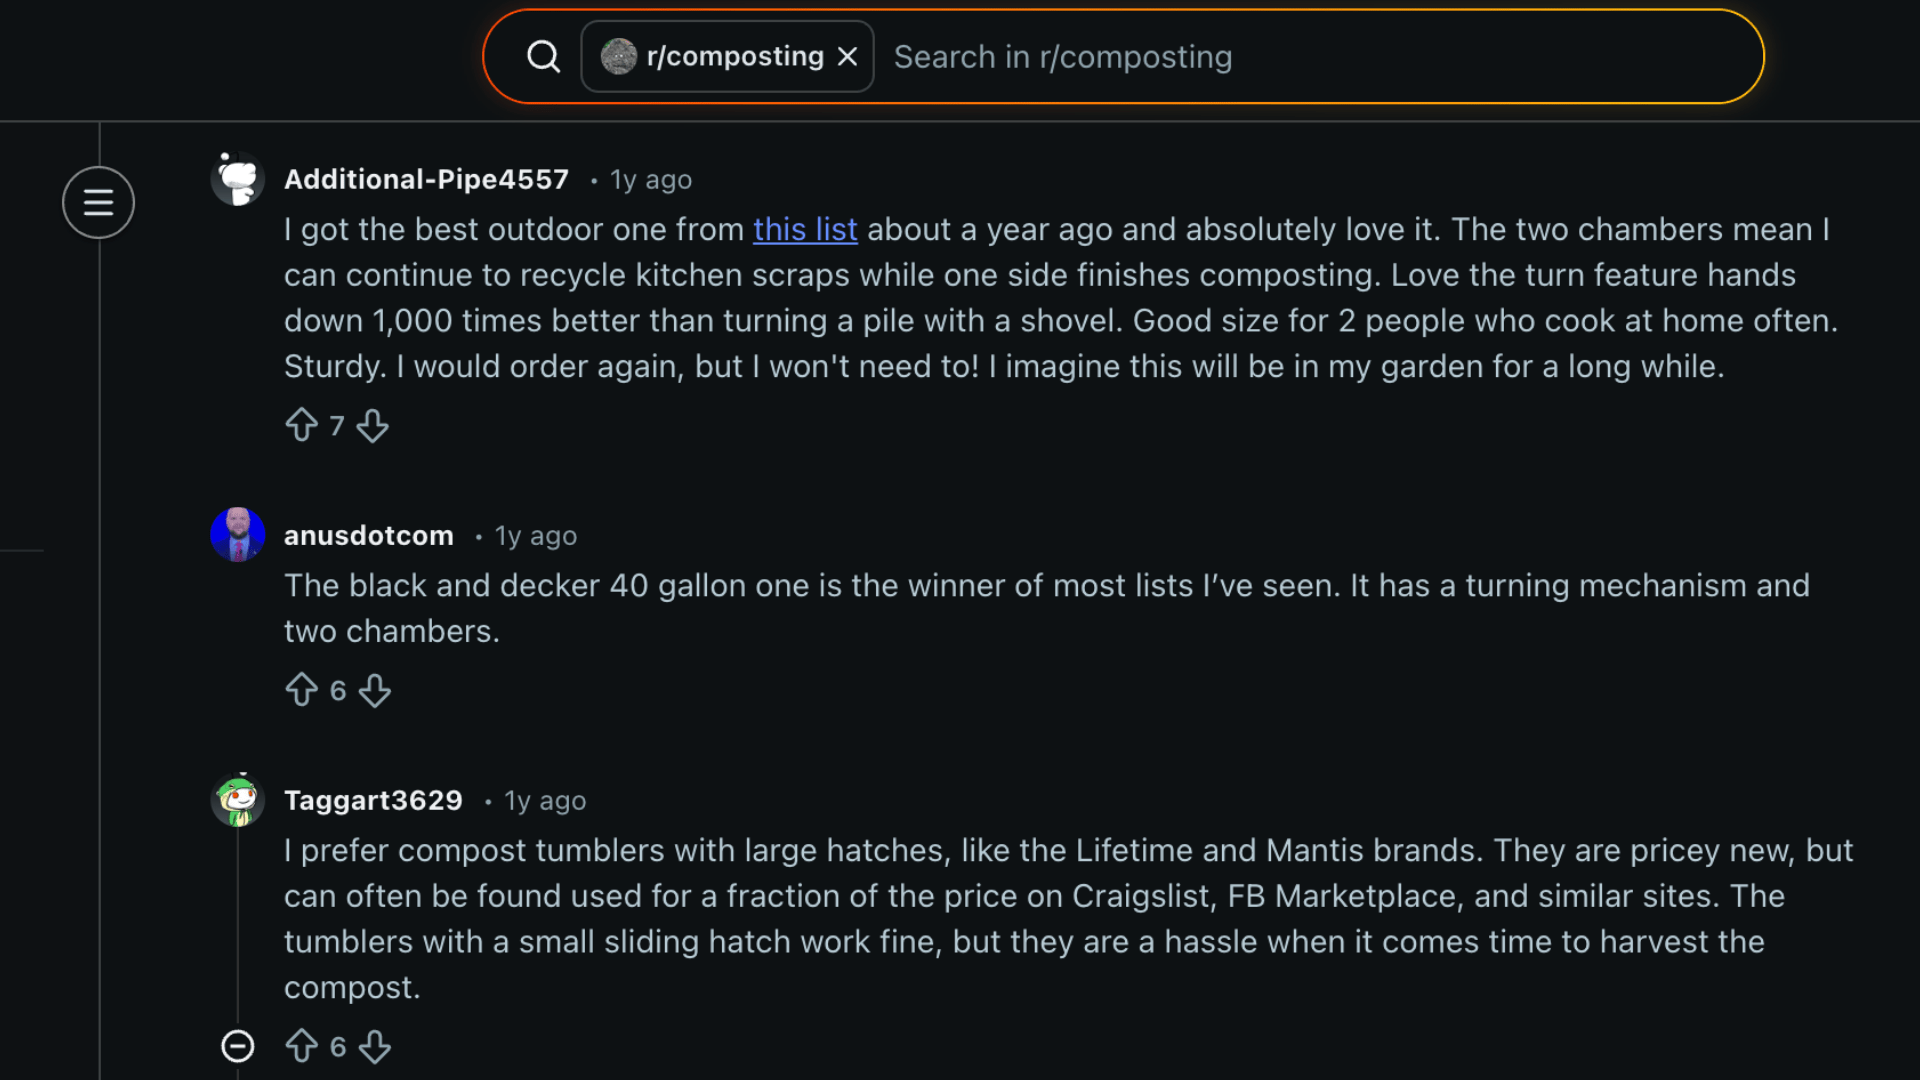Upvote Taggart3629's comment
Screen dimensions: 1920x1080
point(303,1046)
